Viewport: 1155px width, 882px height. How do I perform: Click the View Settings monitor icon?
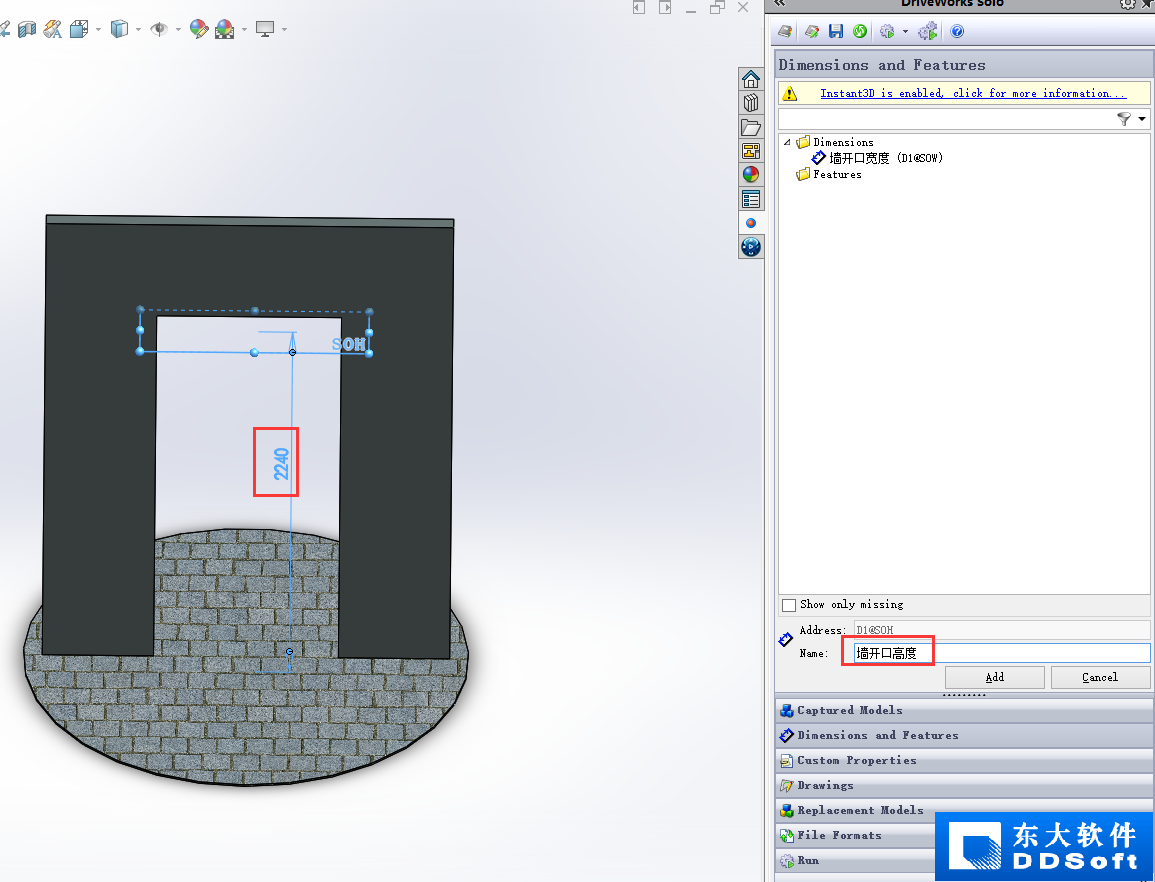click(264, 29)
